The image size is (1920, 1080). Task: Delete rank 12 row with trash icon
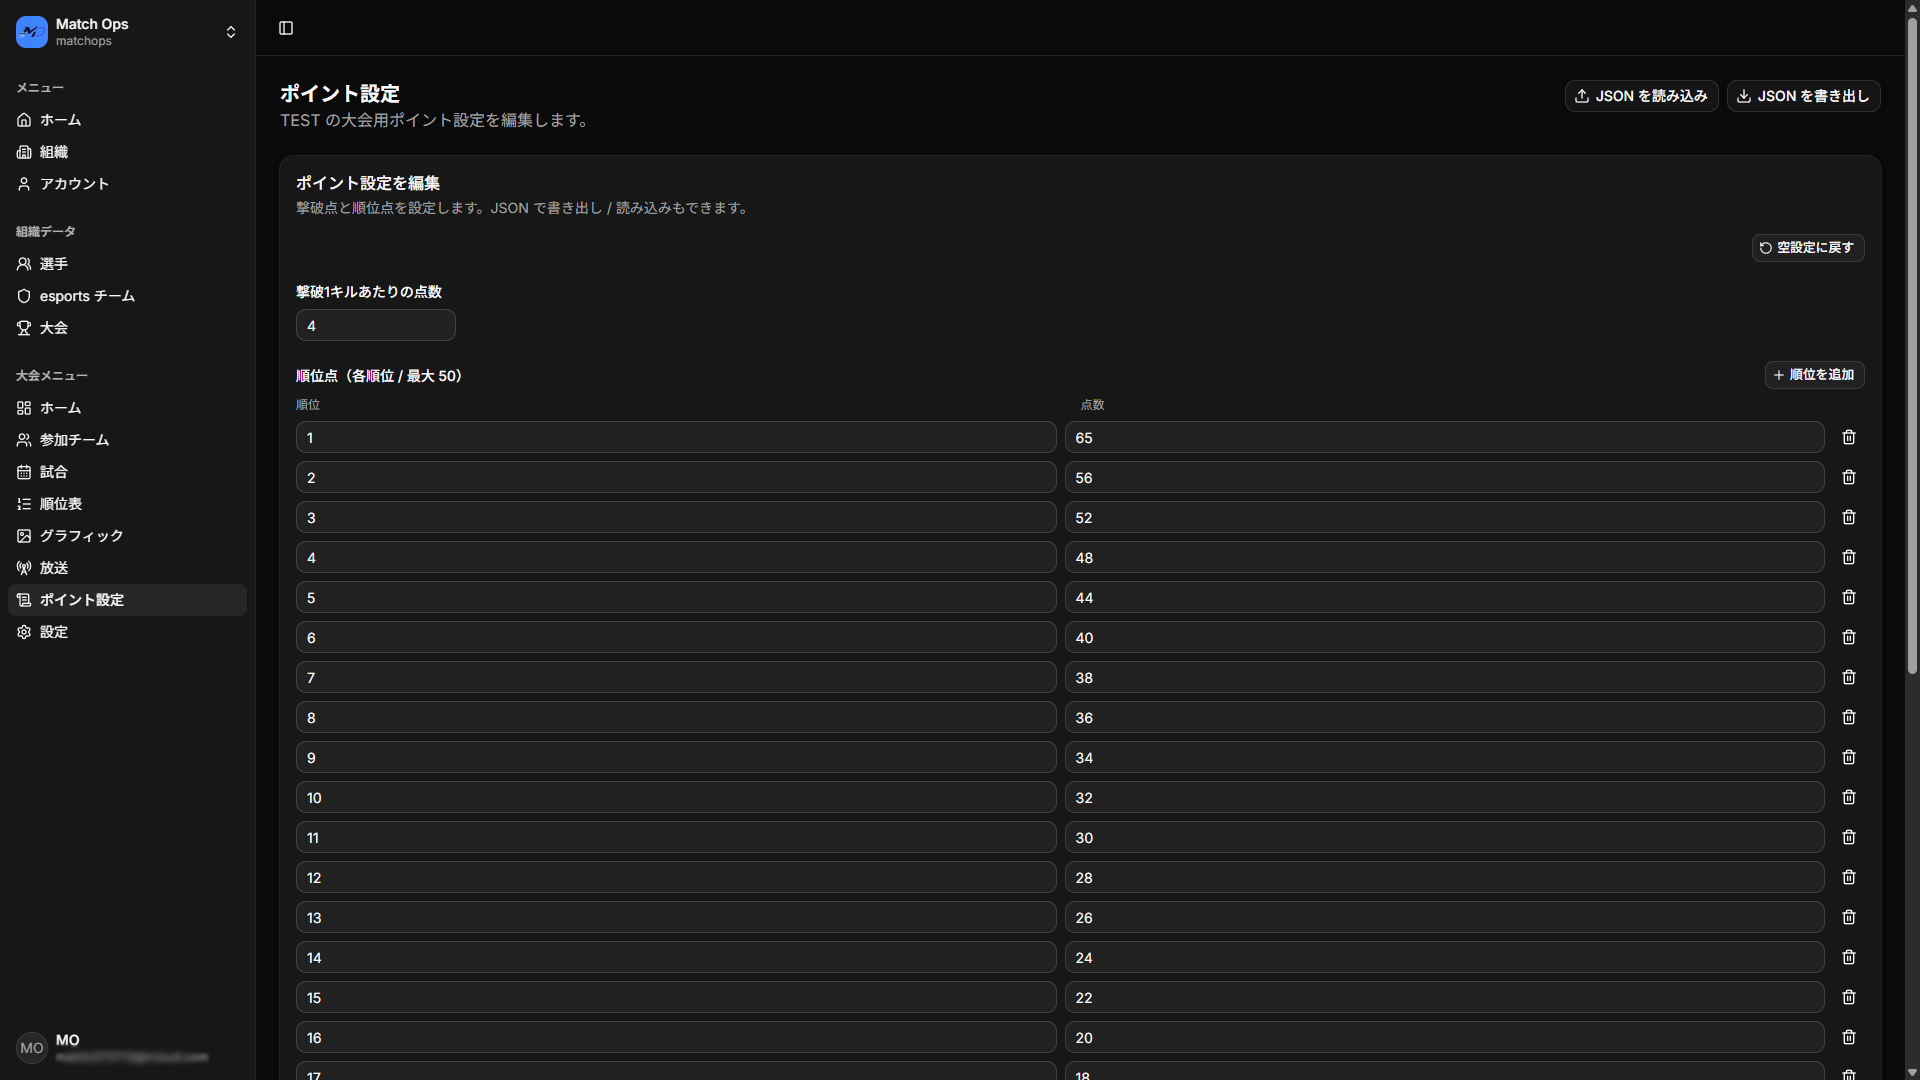[1849, 877]
